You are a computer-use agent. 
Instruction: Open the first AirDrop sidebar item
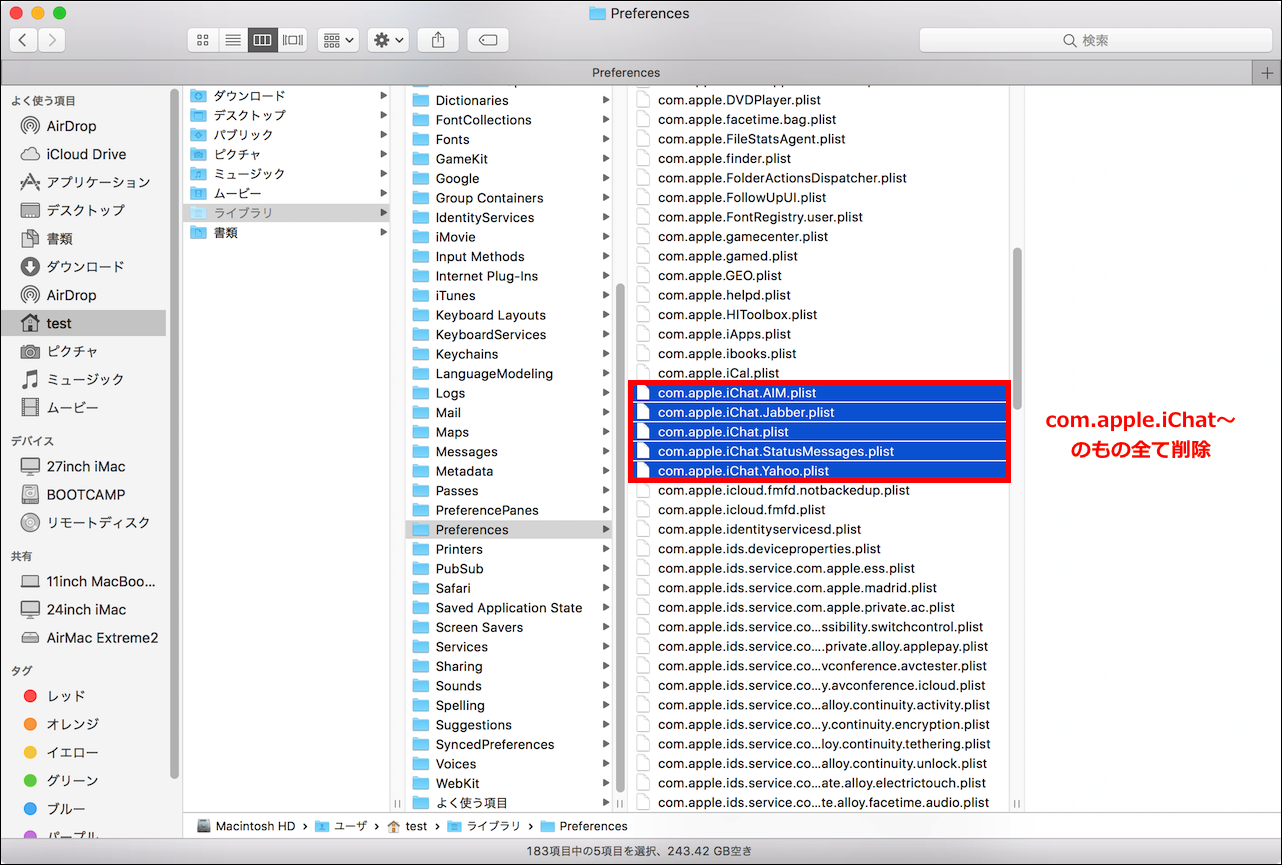click(x=85, y=126)
